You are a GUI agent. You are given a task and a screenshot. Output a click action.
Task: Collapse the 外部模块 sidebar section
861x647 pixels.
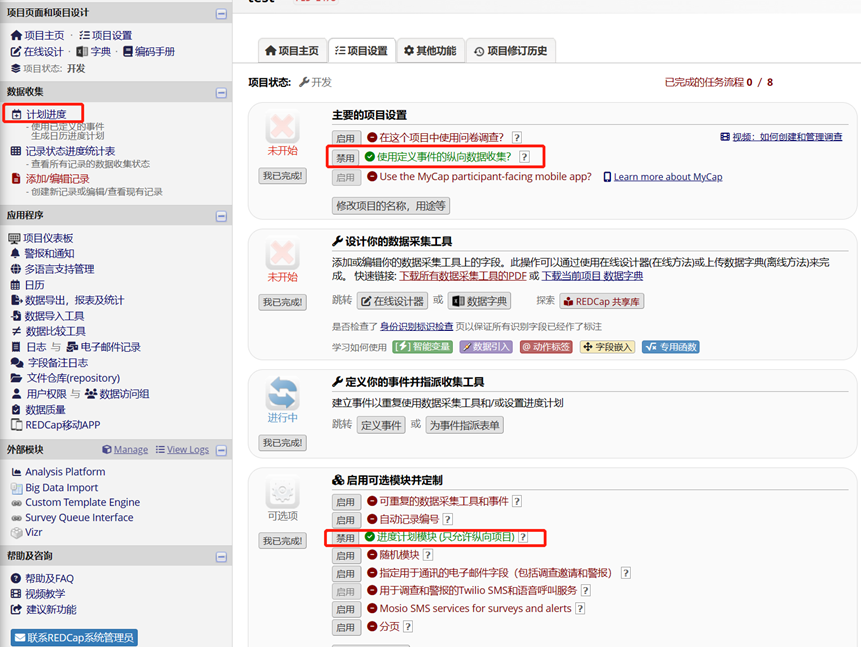[x=221, y=451]
